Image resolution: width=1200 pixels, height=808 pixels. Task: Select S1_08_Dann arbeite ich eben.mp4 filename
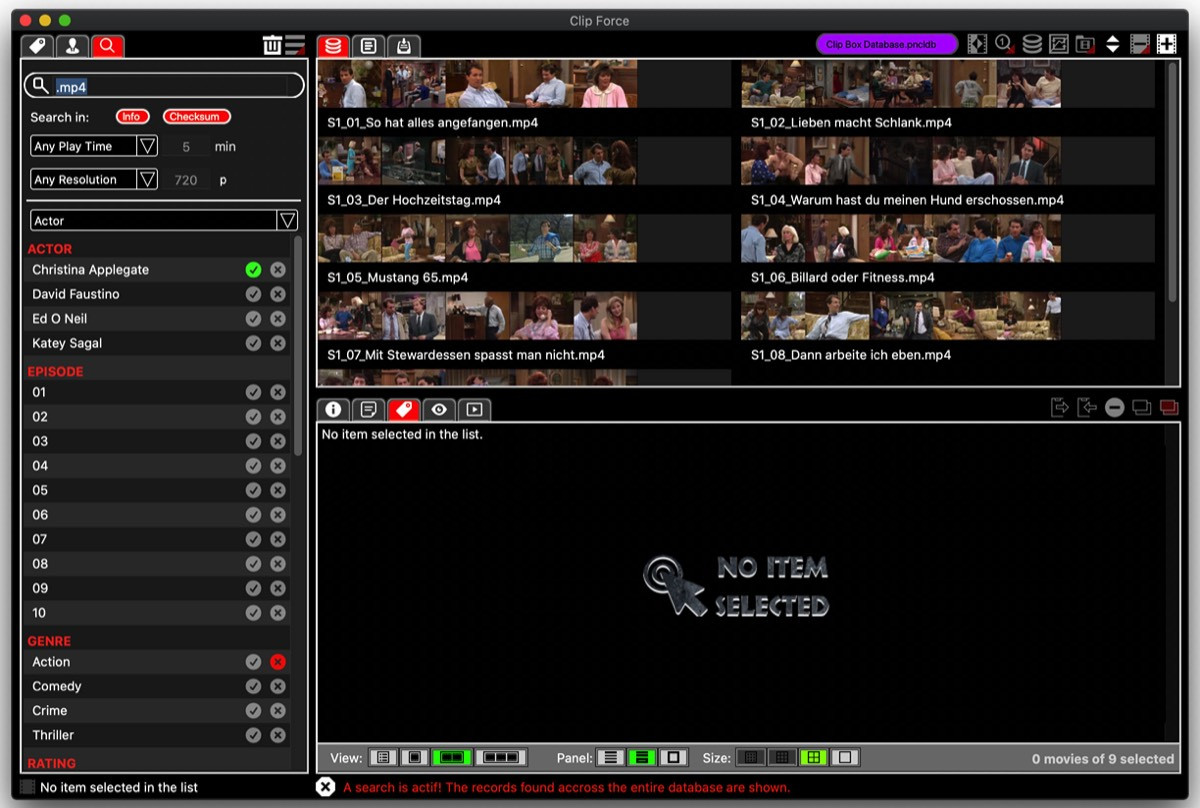(x=851, y=355)
